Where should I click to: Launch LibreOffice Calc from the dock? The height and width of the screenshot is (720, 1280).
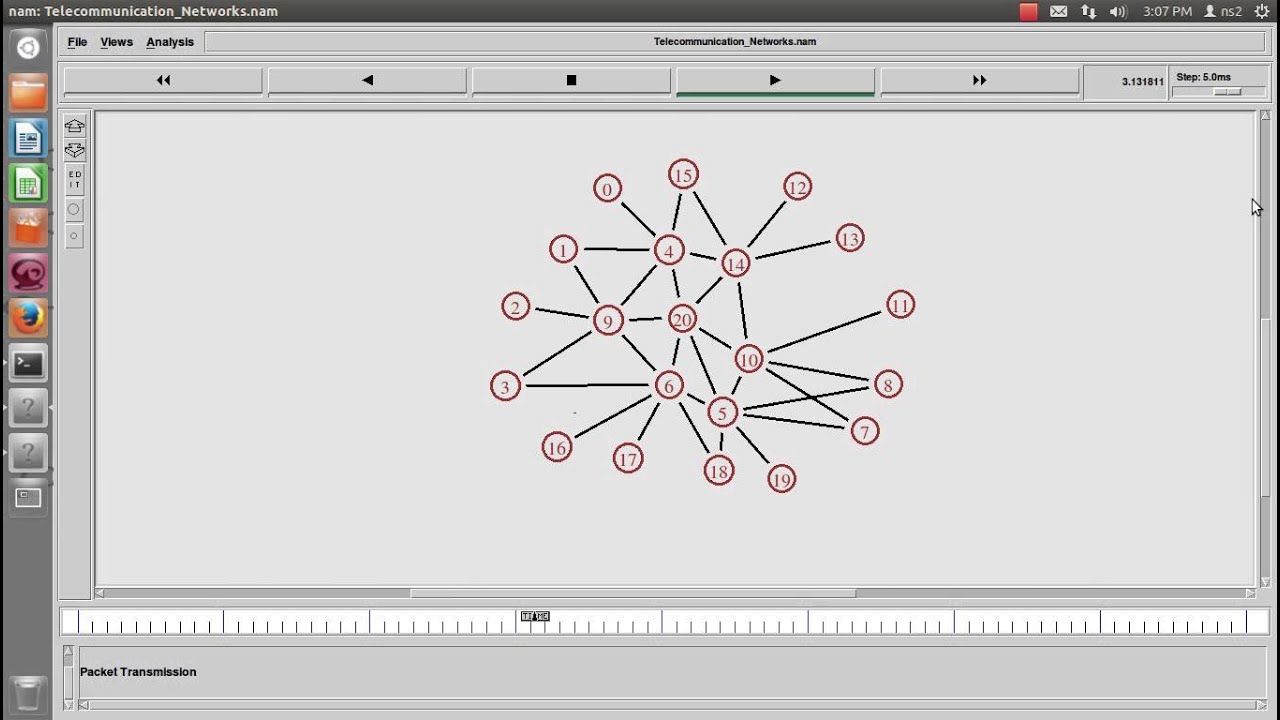pyautogui.click(x=28, y=184)
